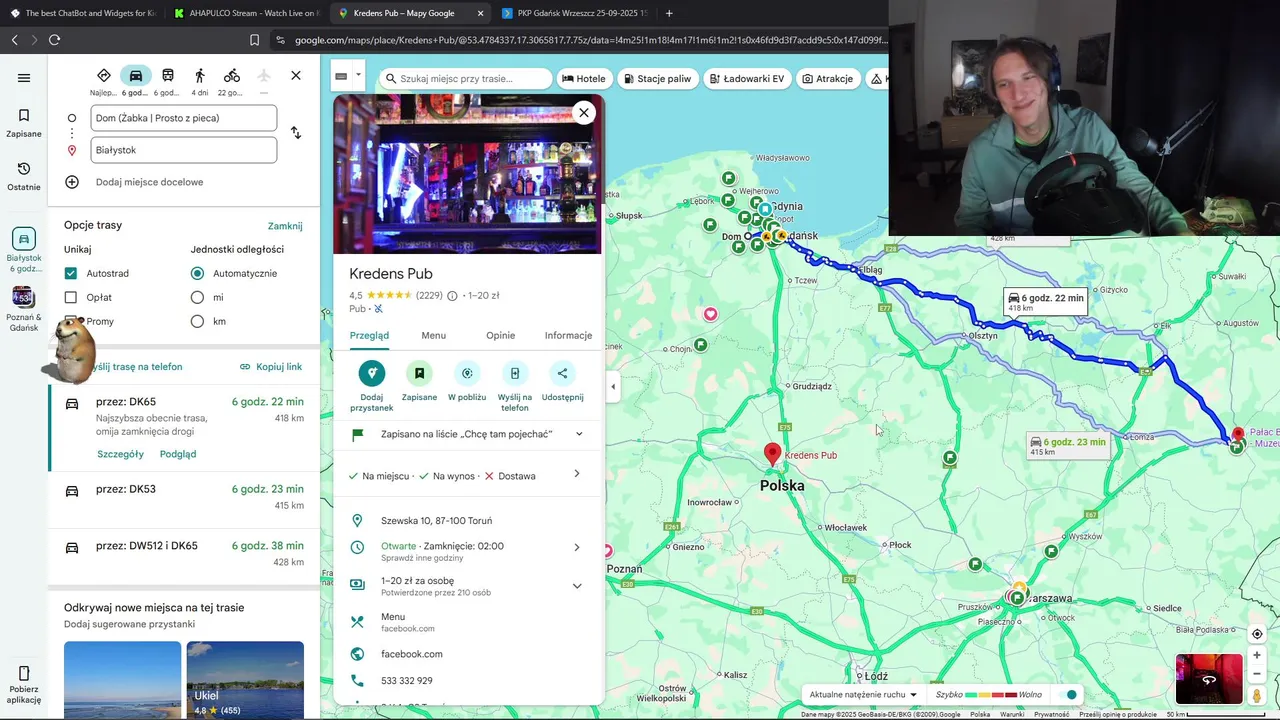Zoom in on the map
1280x720 pixels.
[x=1257, y=656]
